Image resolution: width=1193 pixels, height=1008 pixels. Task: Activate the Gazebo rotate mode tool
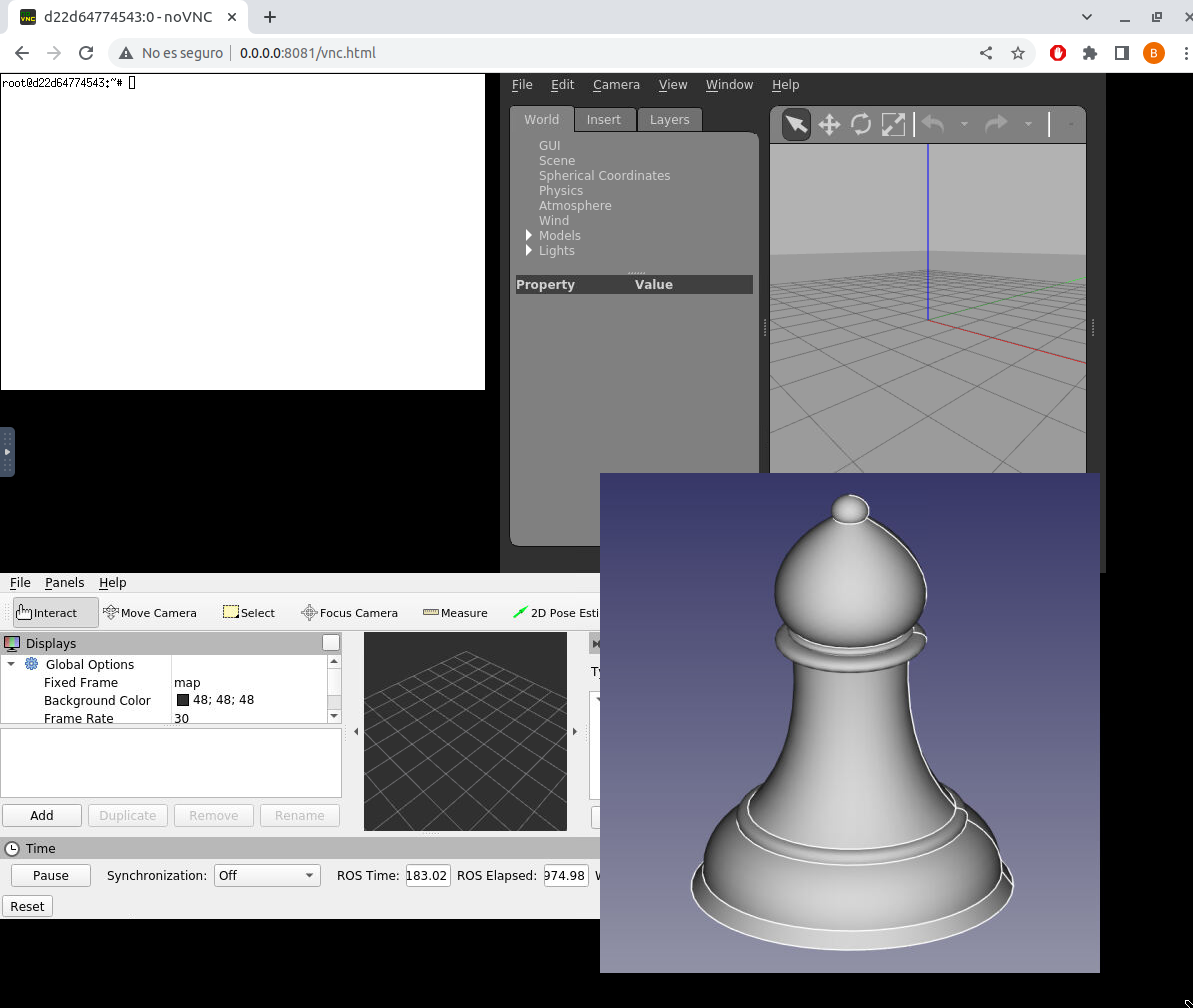point(861,124)
